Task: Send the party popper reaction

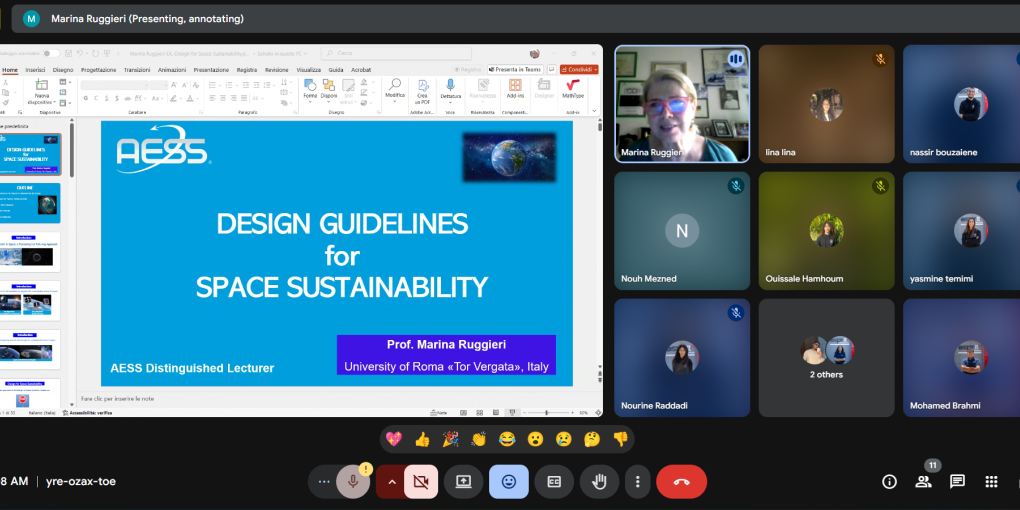Action: [450, 439]
